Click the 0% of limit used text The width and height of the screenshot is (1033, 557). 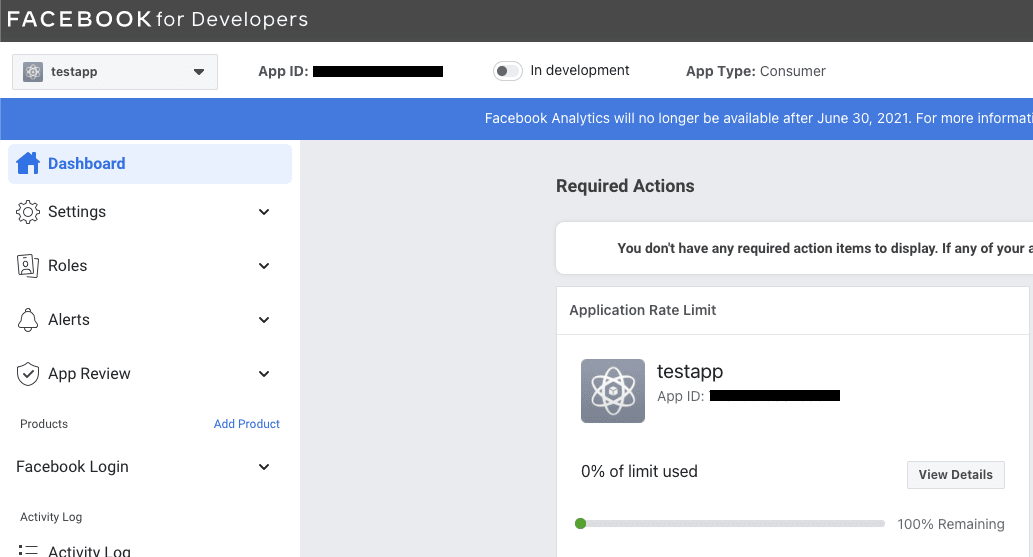tap(639, 471)
